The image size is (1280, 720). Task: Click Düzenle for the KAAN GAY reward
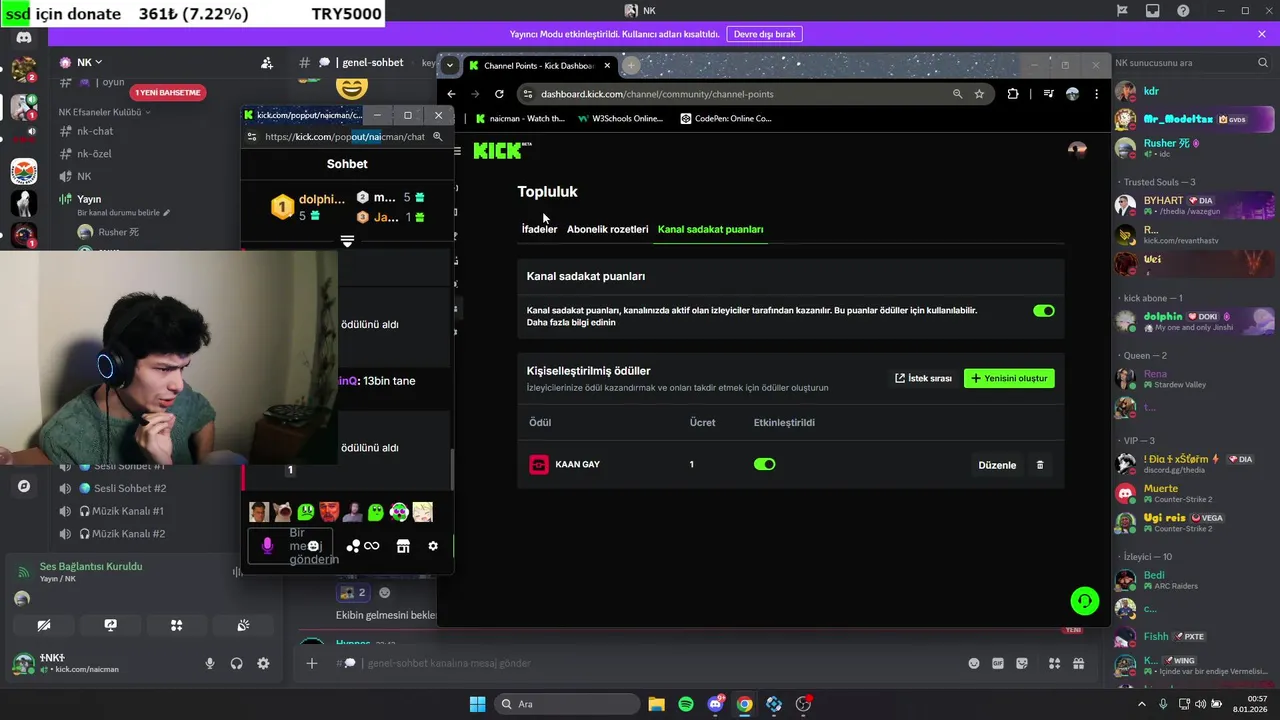(997, 465)
